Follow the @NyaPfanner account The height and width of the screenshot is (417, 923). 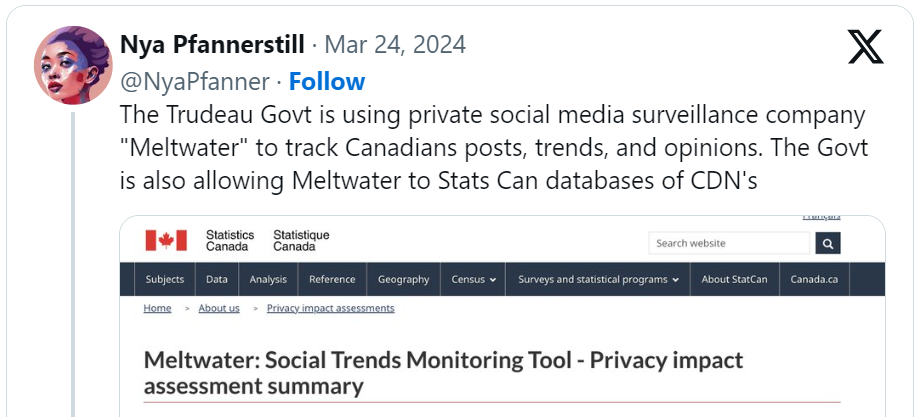(x=327, y=81)
